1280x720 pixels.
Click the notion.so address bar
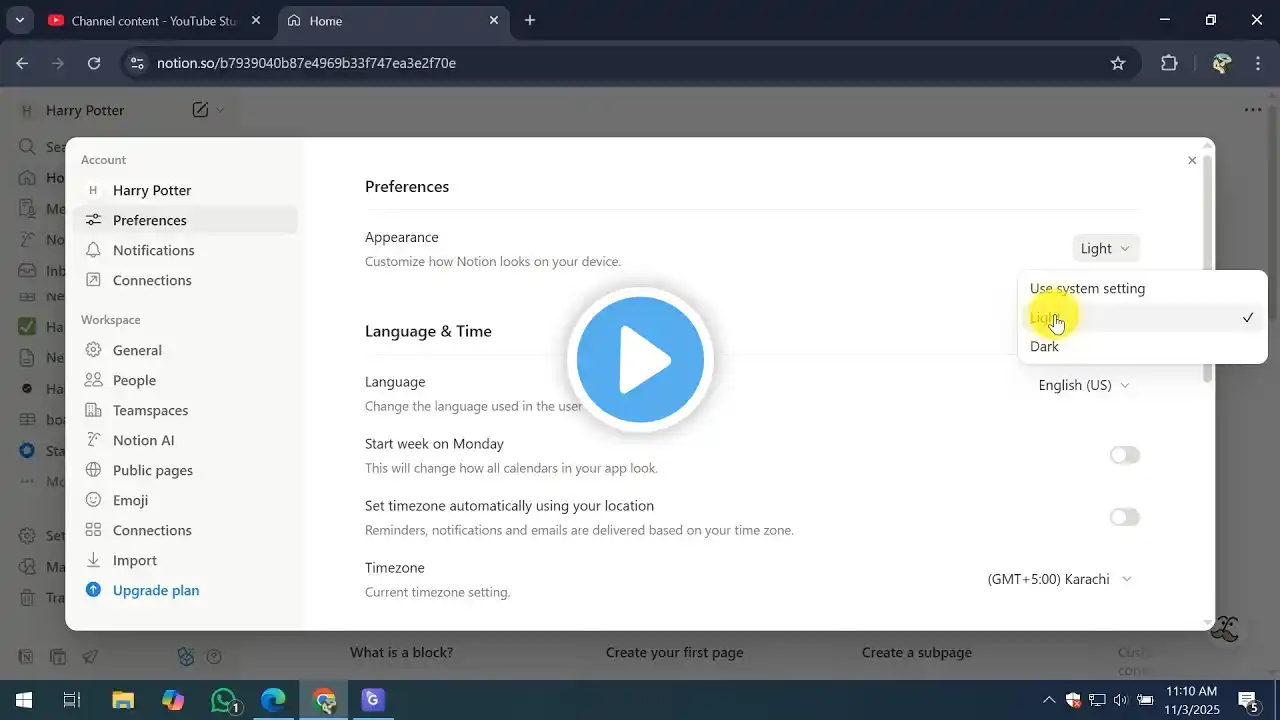click(628, 63)
